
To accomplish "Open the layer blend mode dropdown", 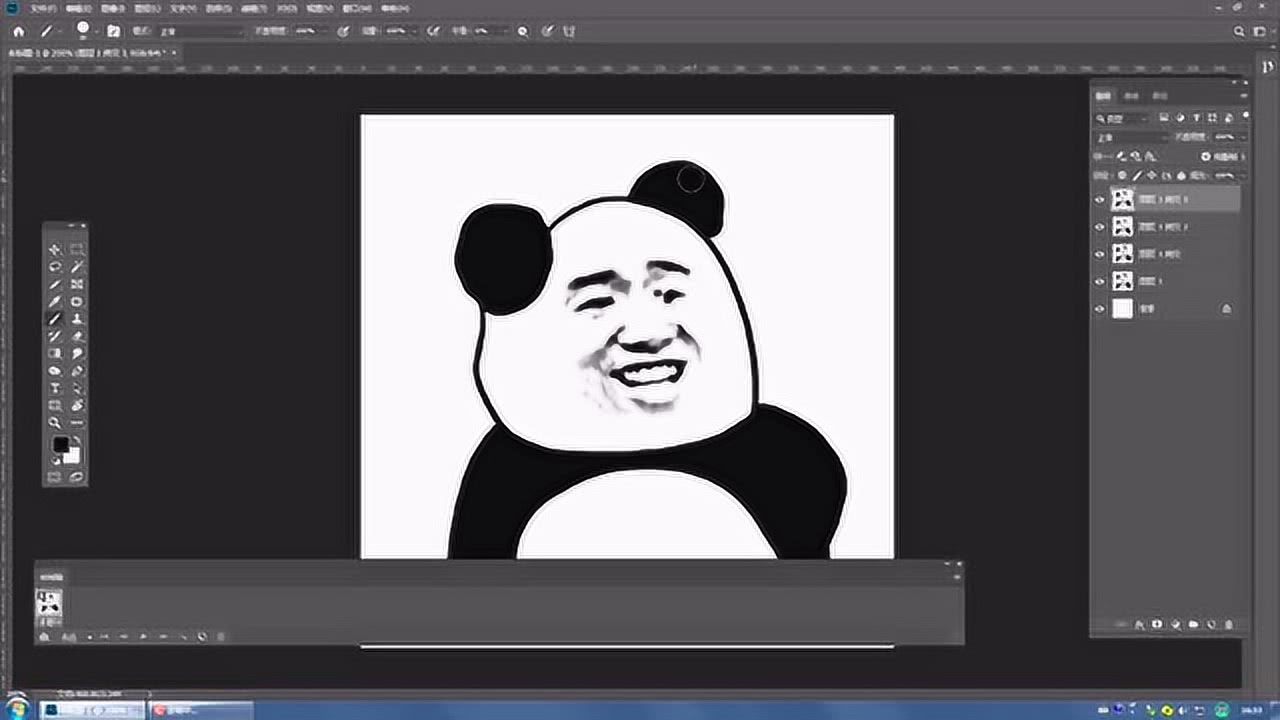I will [1130, 137].
